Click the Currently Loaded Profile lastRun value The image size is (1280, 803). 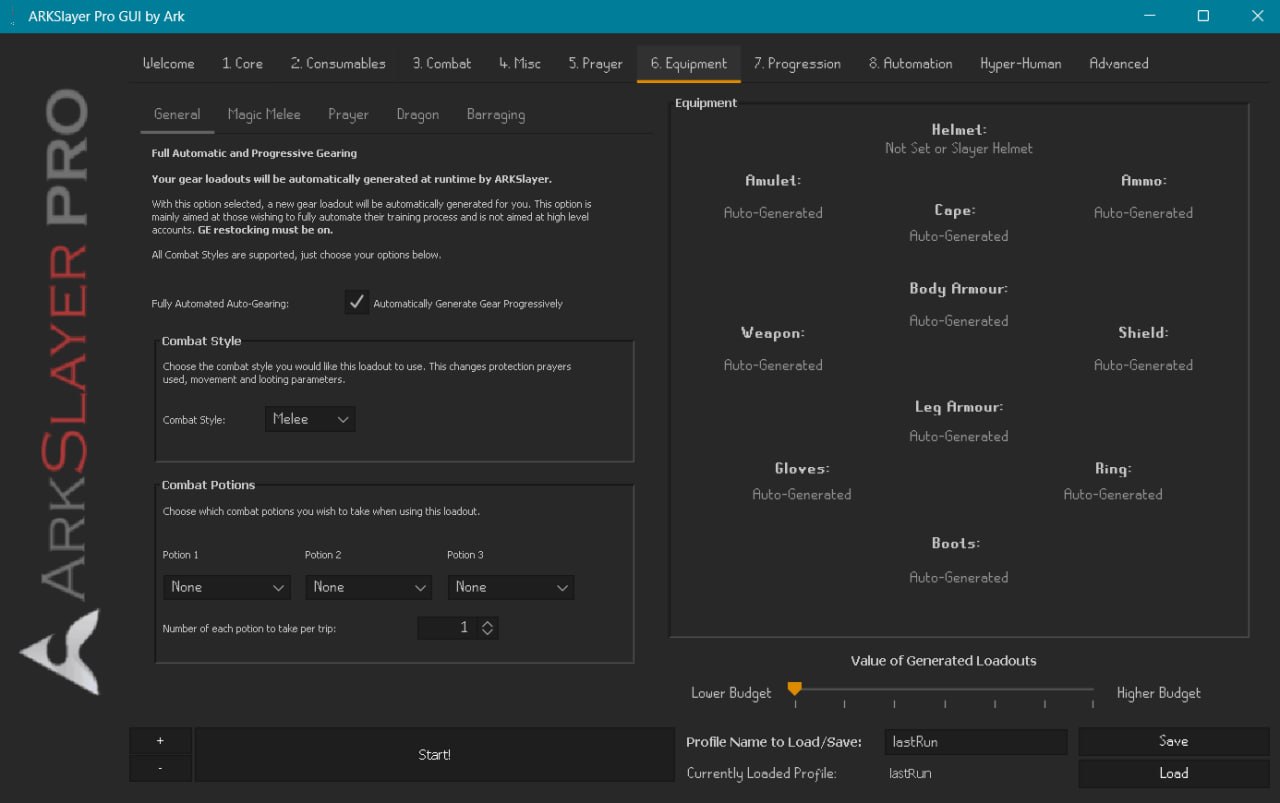click(910, 773)
